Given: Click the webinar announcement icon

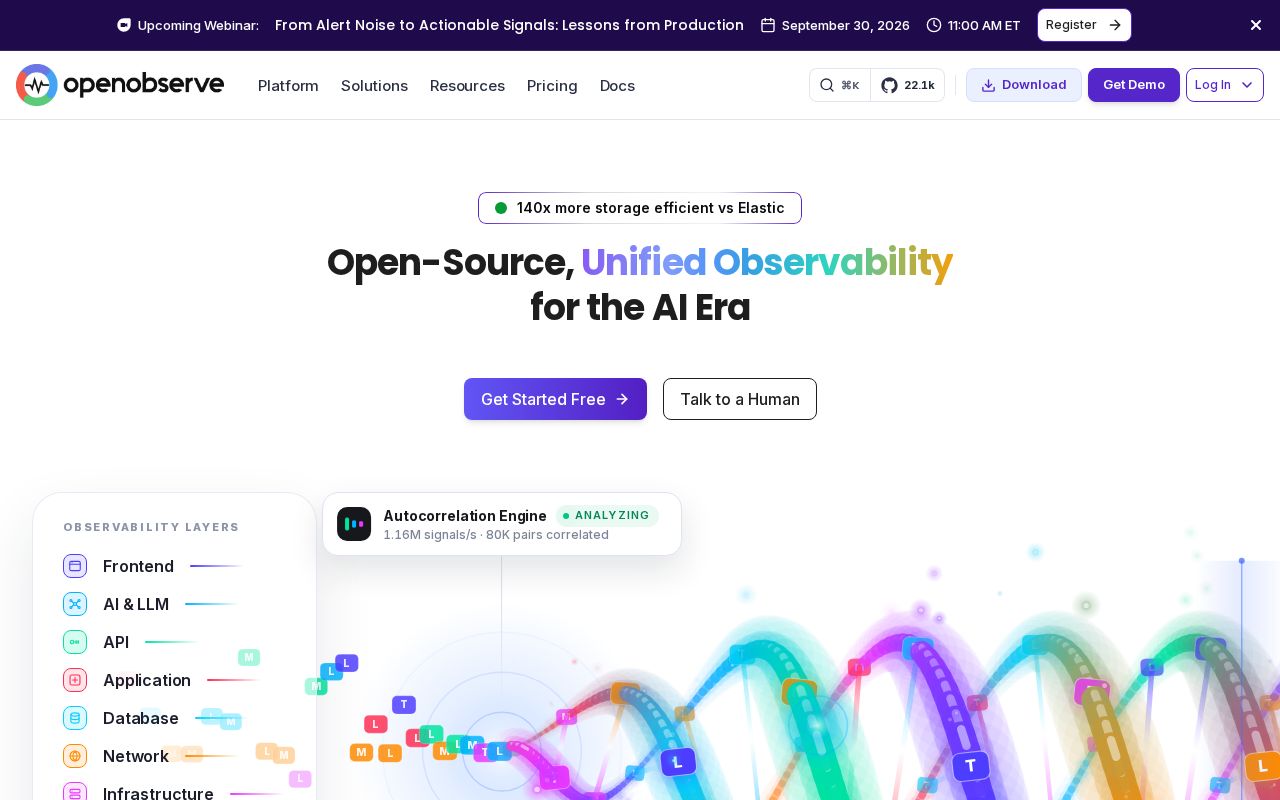Looking at the screenshot, I should coord(124,25).
